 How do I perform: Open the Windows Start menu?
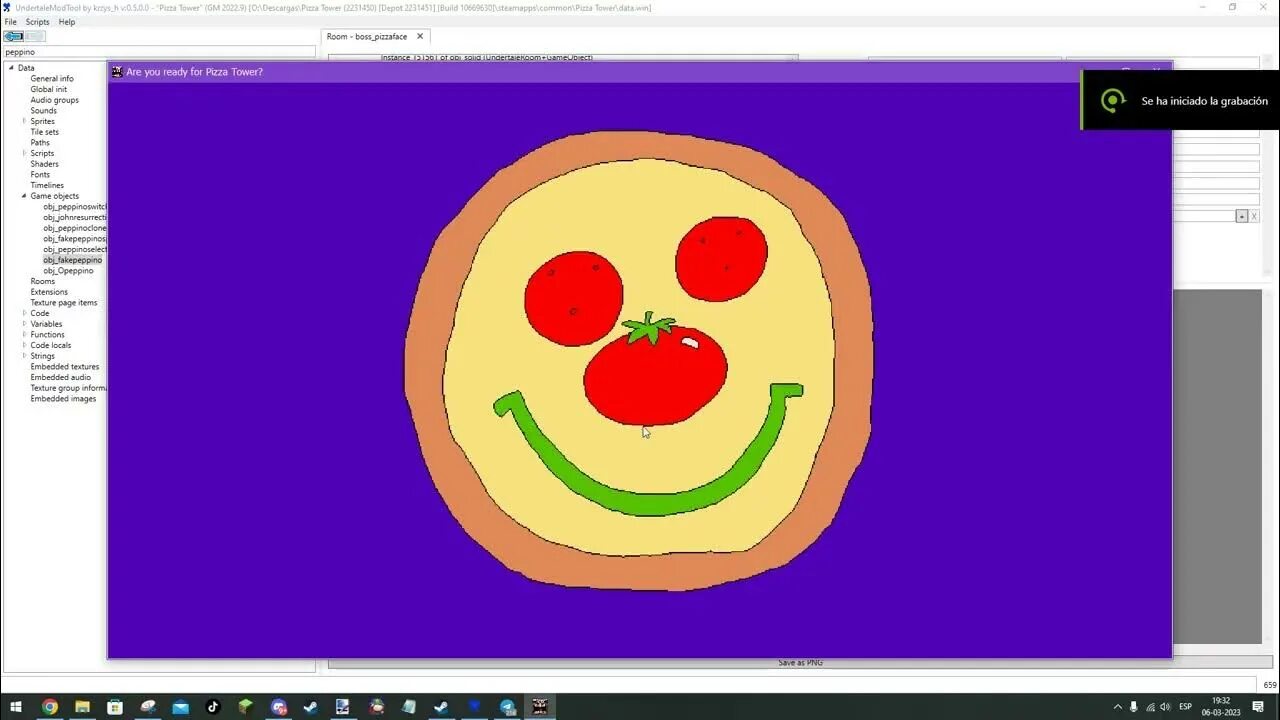point(16,707)
